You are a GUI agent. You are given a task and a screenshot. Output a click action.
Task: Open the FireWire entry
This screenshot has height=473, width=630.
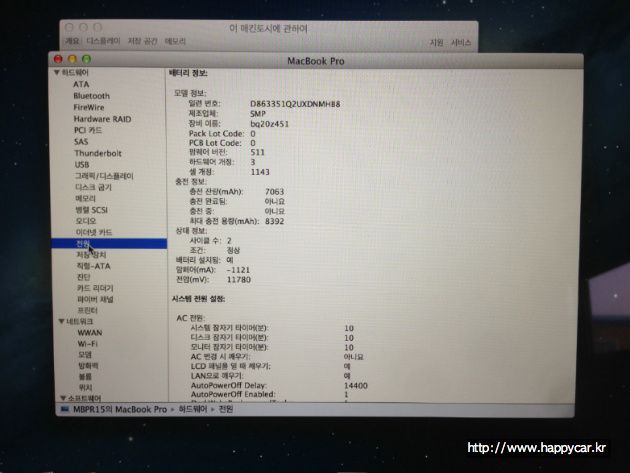click(89, 107)
